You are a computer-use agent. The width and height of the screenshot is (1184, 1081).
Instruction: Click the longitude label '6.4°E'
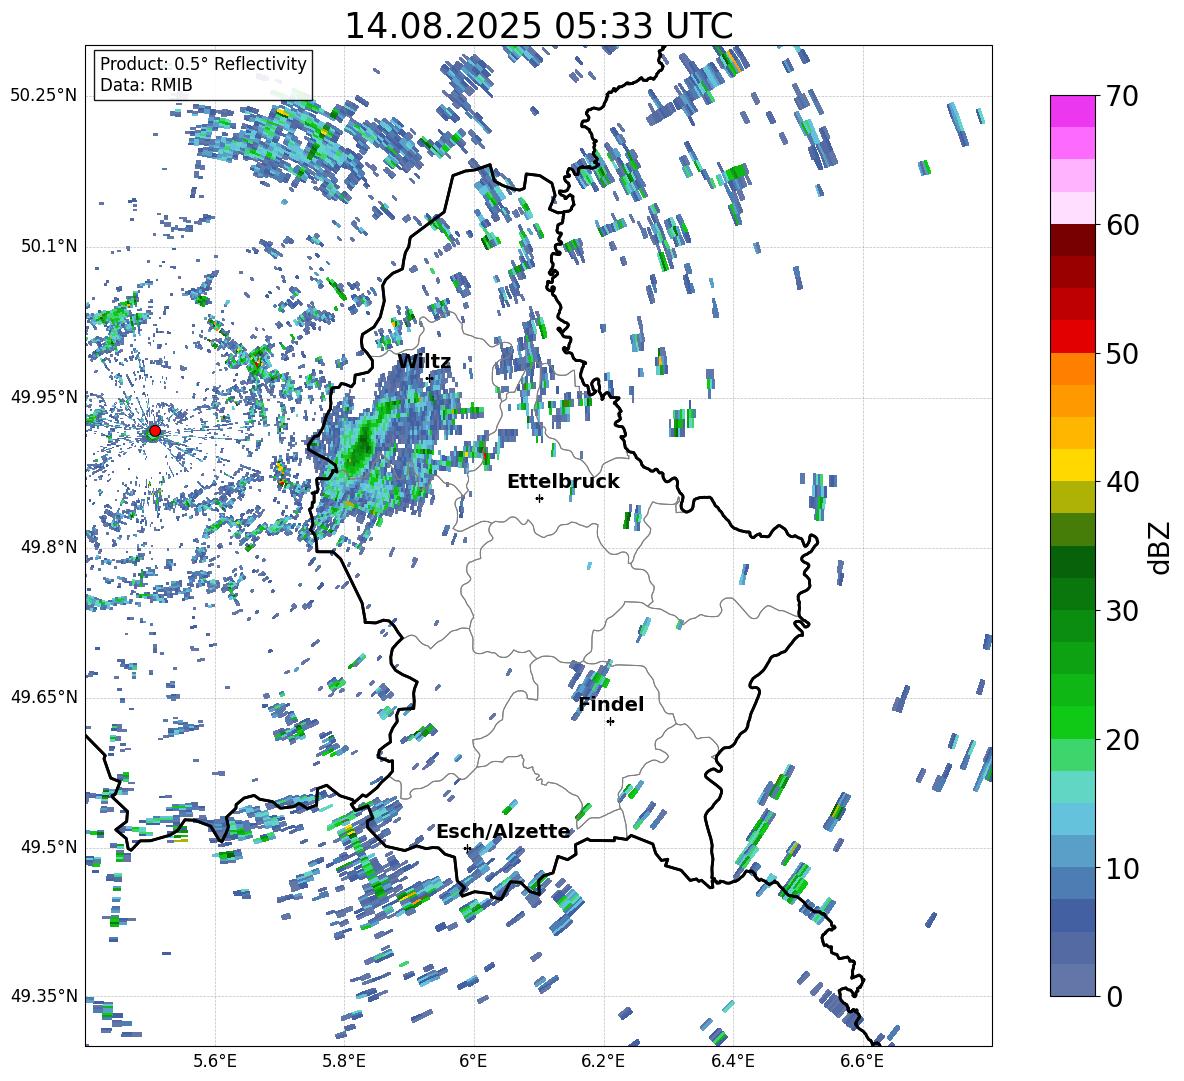(732, 1061)
